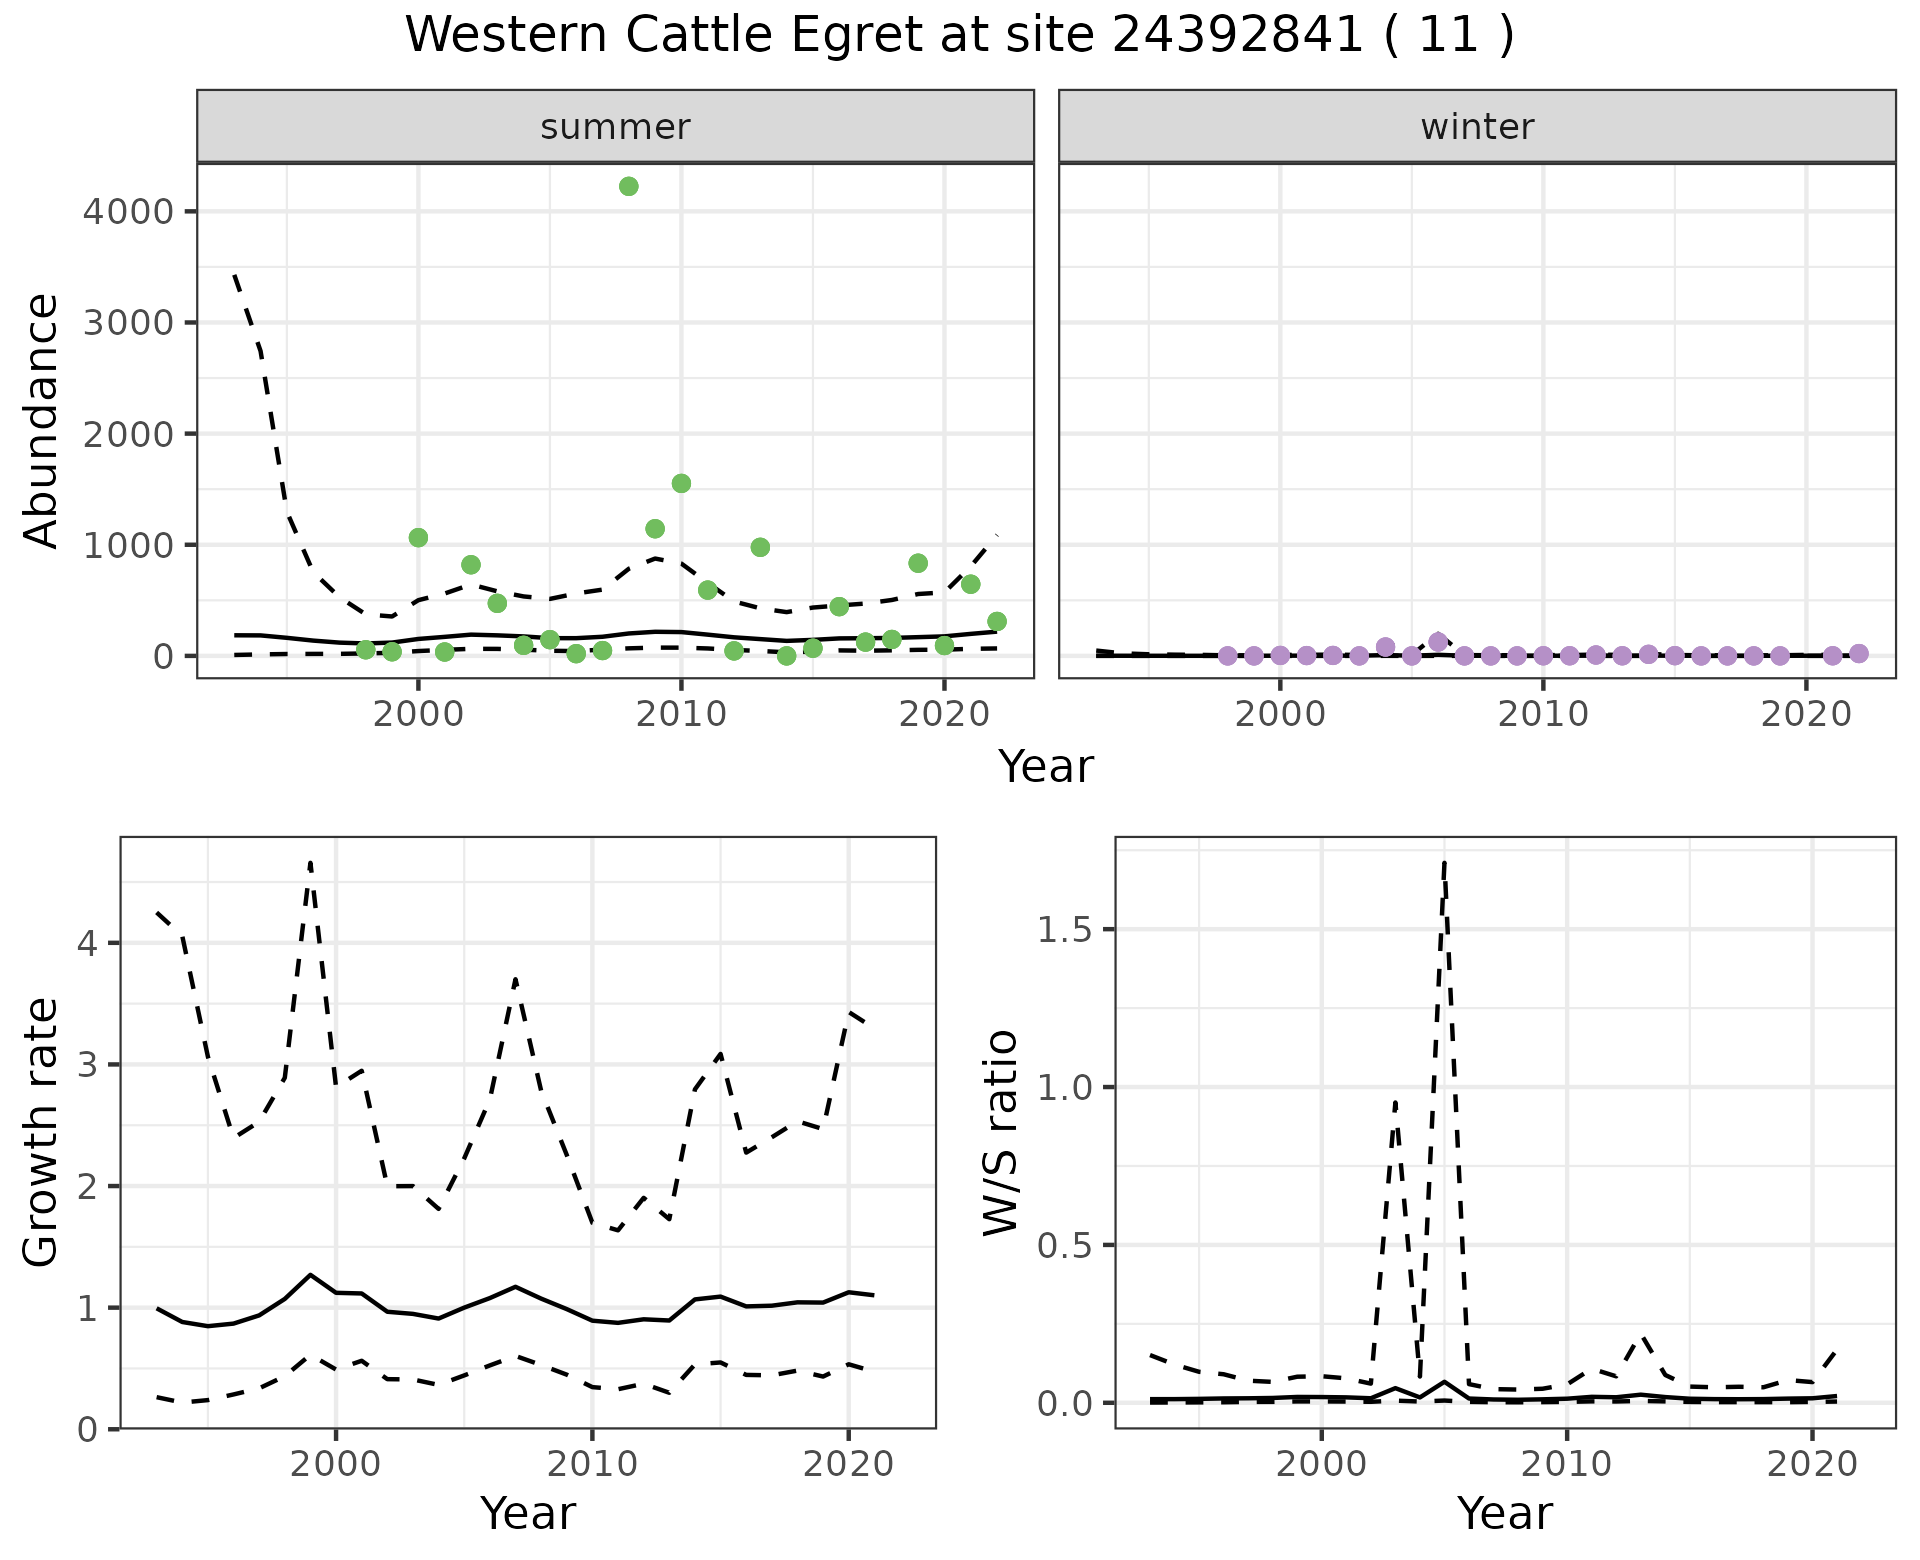Viewport: 1920px width, 1560px height.
Task: Click the plot title text
Action: 959,35
